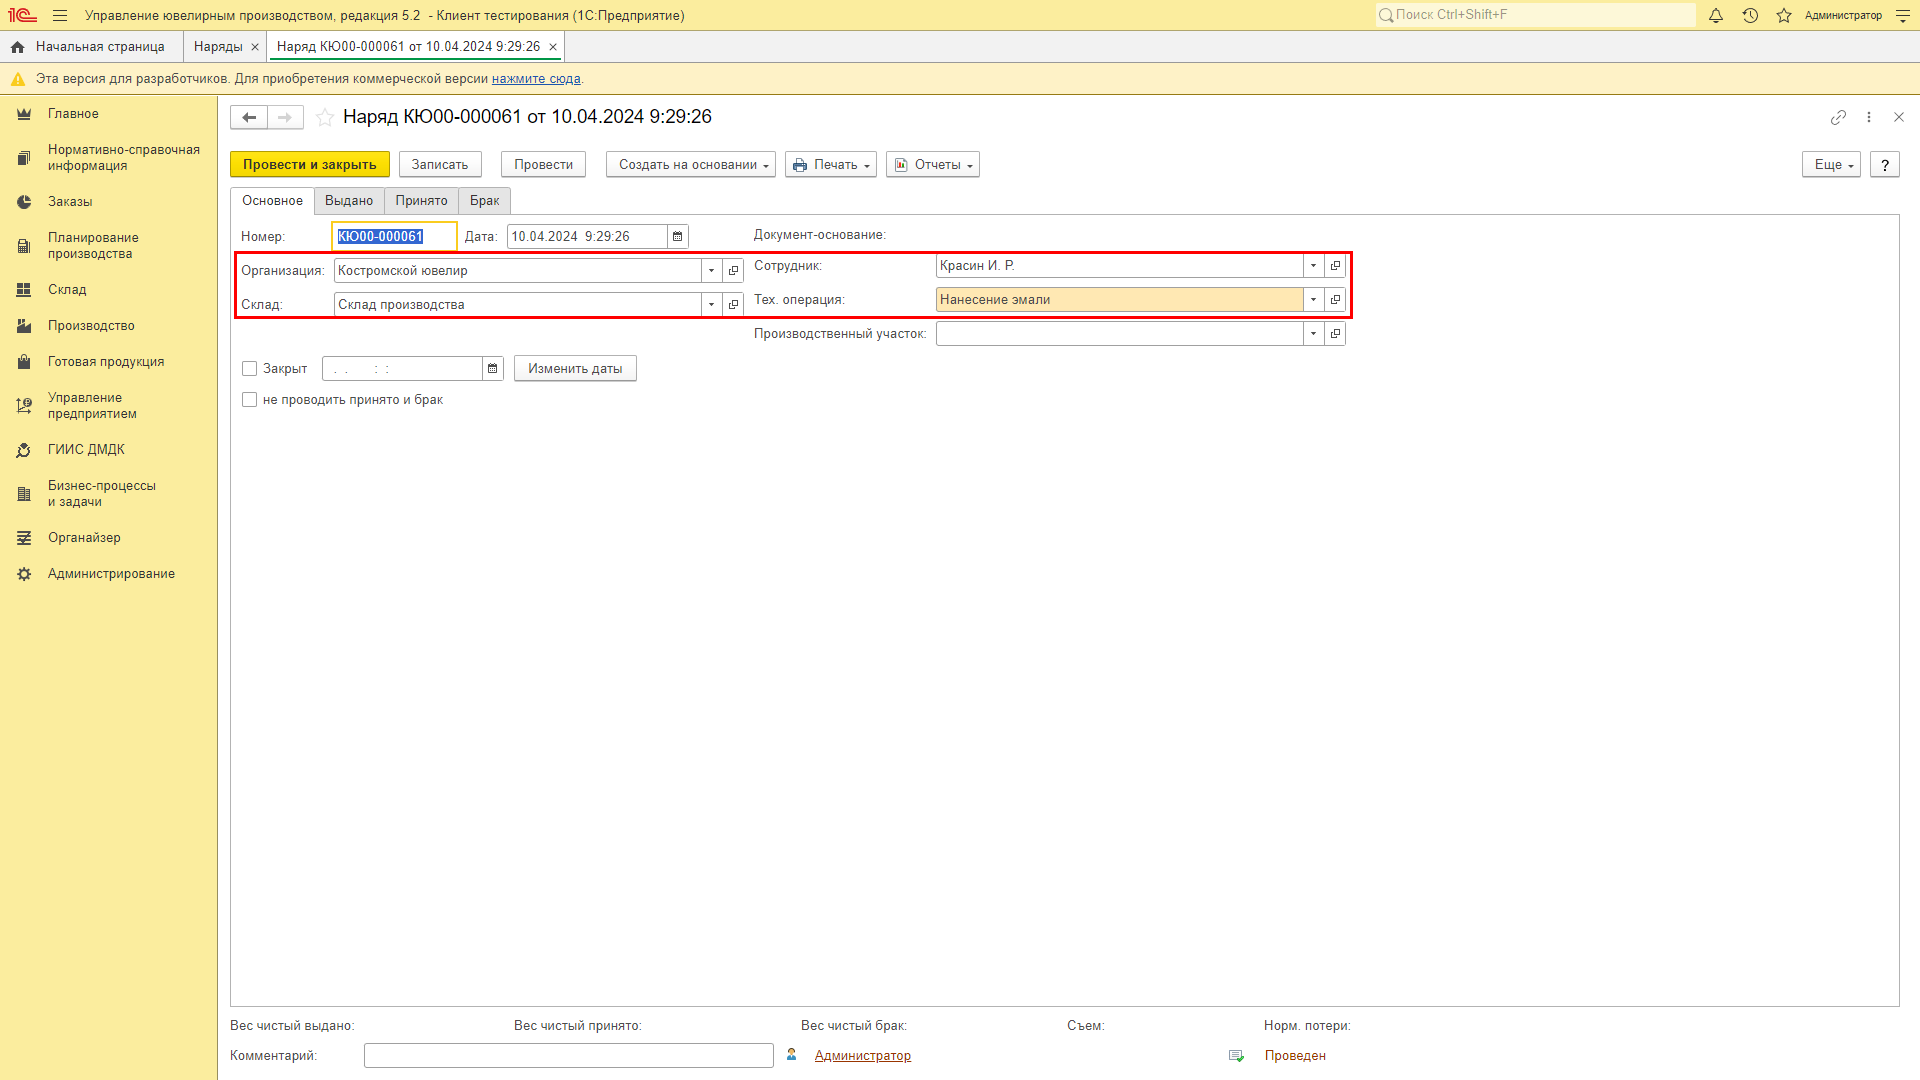Open ГИИС ДМДК section in sidebar
Viewport: 1920px width, 1080px height.
coord(86,450)
